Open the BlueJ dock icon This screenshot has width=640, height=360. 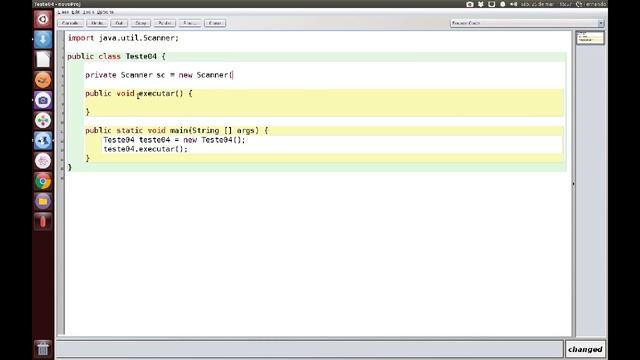(43, 141)
